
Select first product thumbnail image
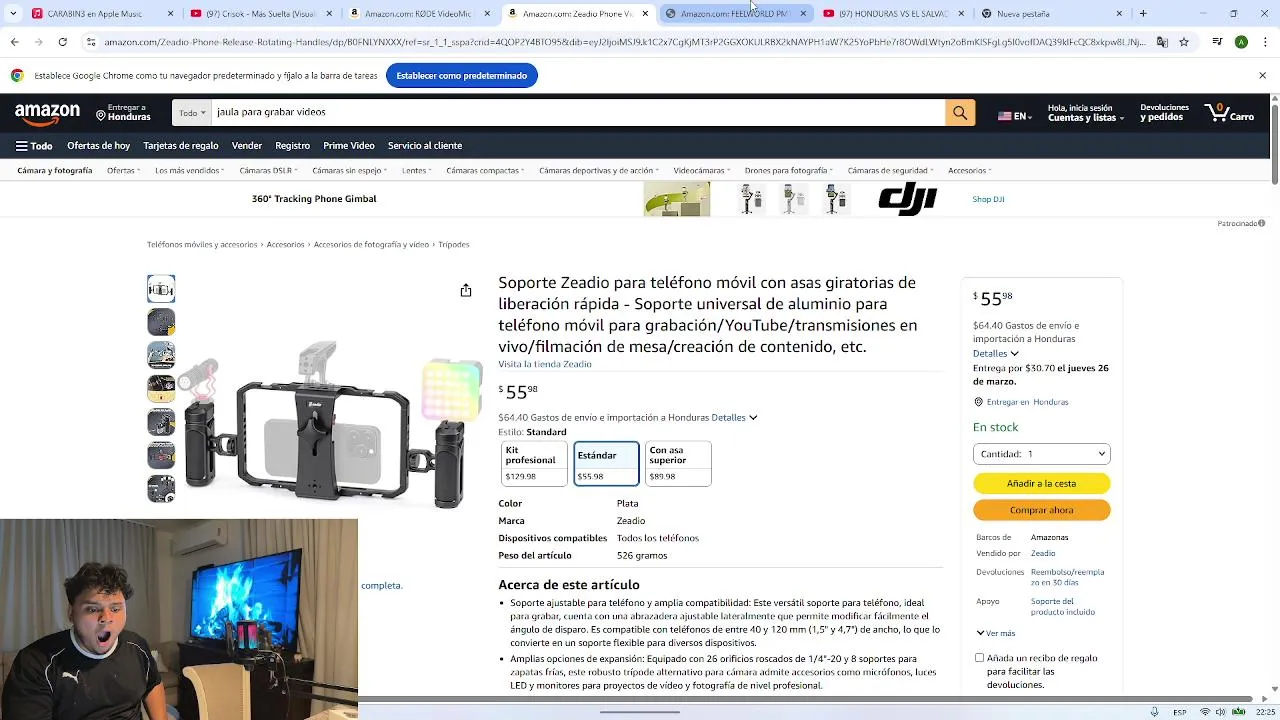[161, 289]
